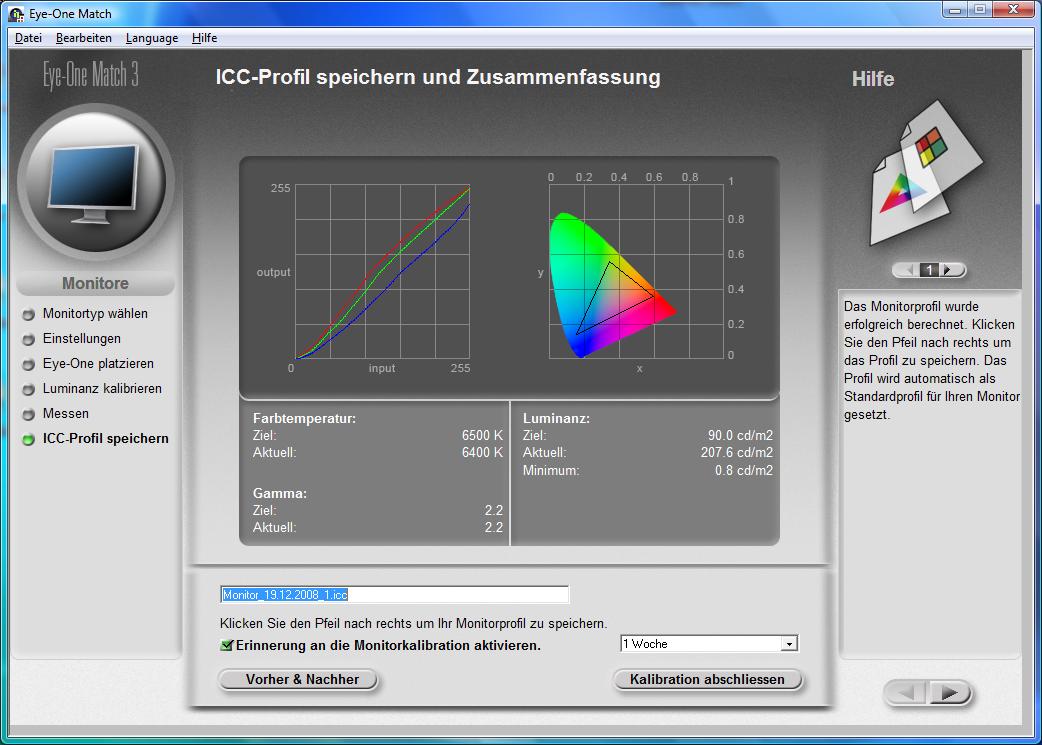
Task: Click the Farbtemperatur Aktuell value 6400 K
Action: click(x=482, y=453)
